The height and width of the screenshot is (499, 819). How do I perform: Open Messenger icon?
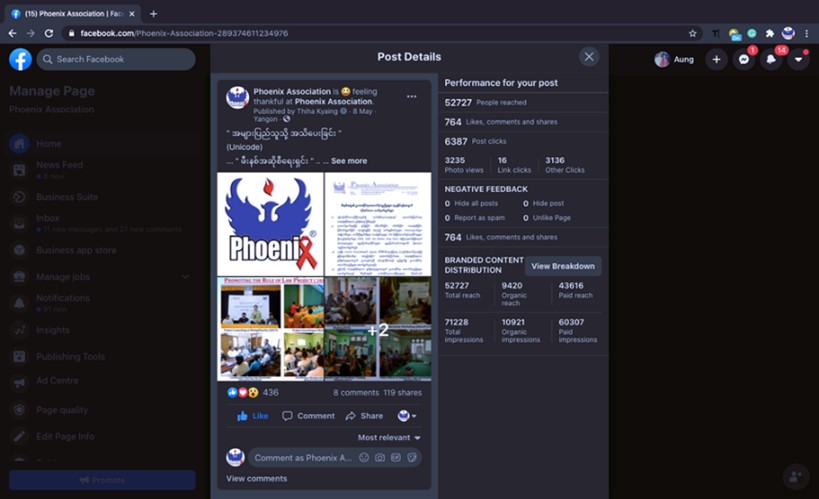coord(744,60)
